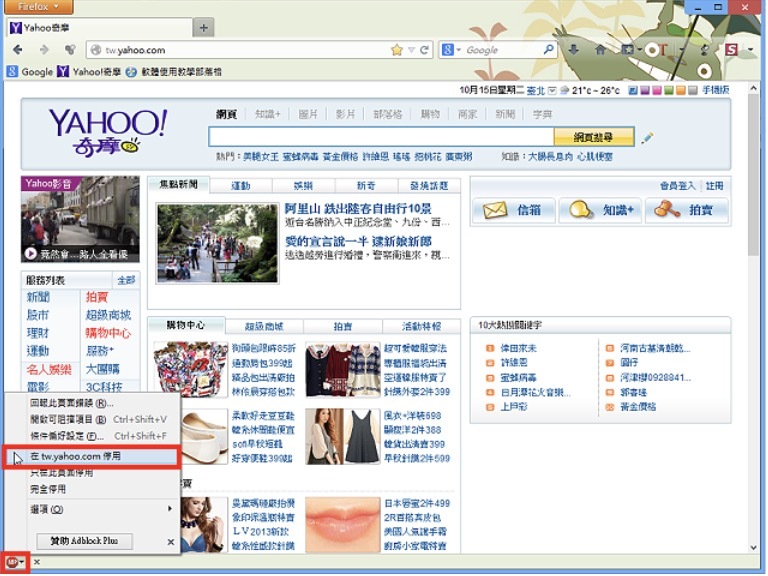Select the orange theme color swatch

point(680,91)
